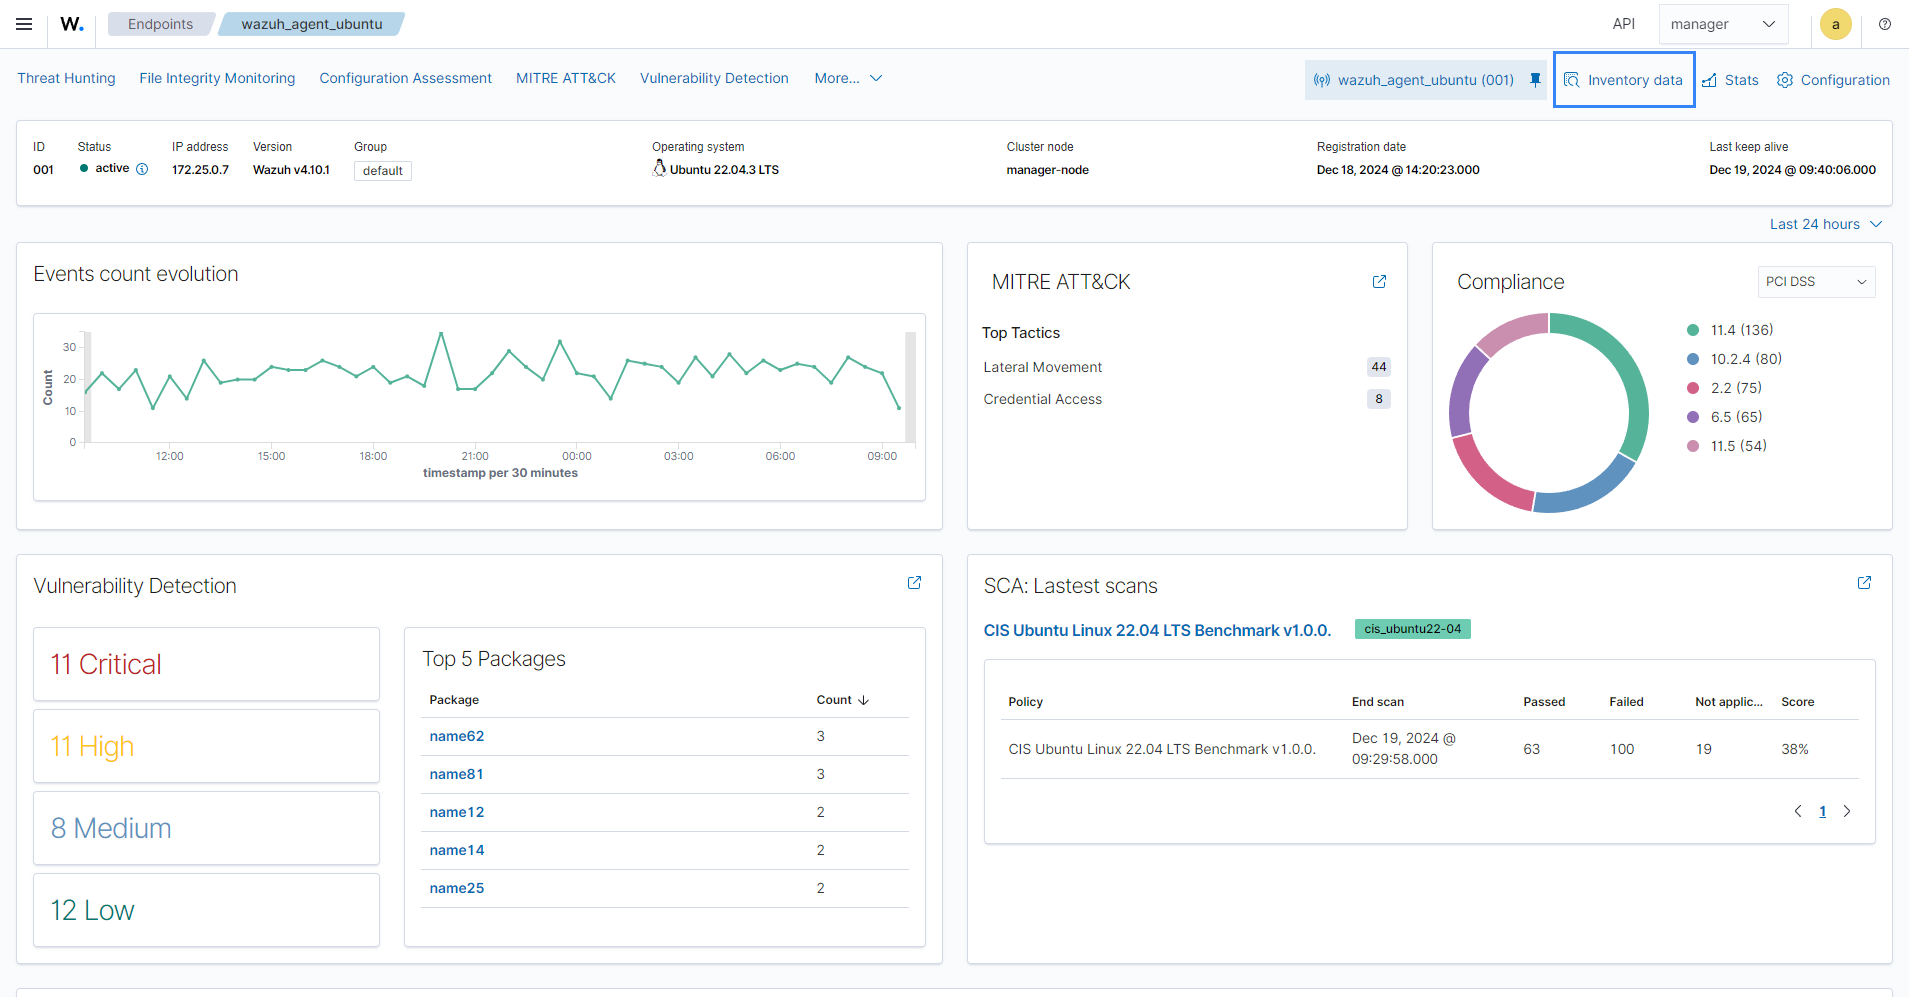The width and height of the screenshot is (1909, 997).
Task: Open package name62 link
Action: point(457,736)
